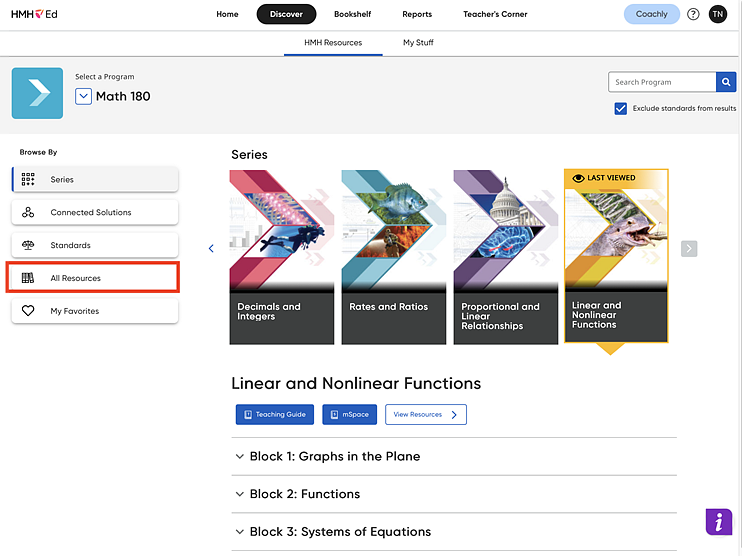This screenshot has width=742, height=556.
Task: Click the My Favorites heart icon
Action: pyautogui.click(x=28, y=311)
